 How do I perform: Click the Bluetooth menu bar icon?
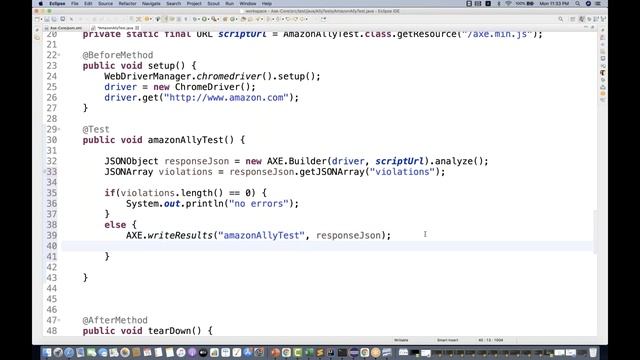(499, 3)
